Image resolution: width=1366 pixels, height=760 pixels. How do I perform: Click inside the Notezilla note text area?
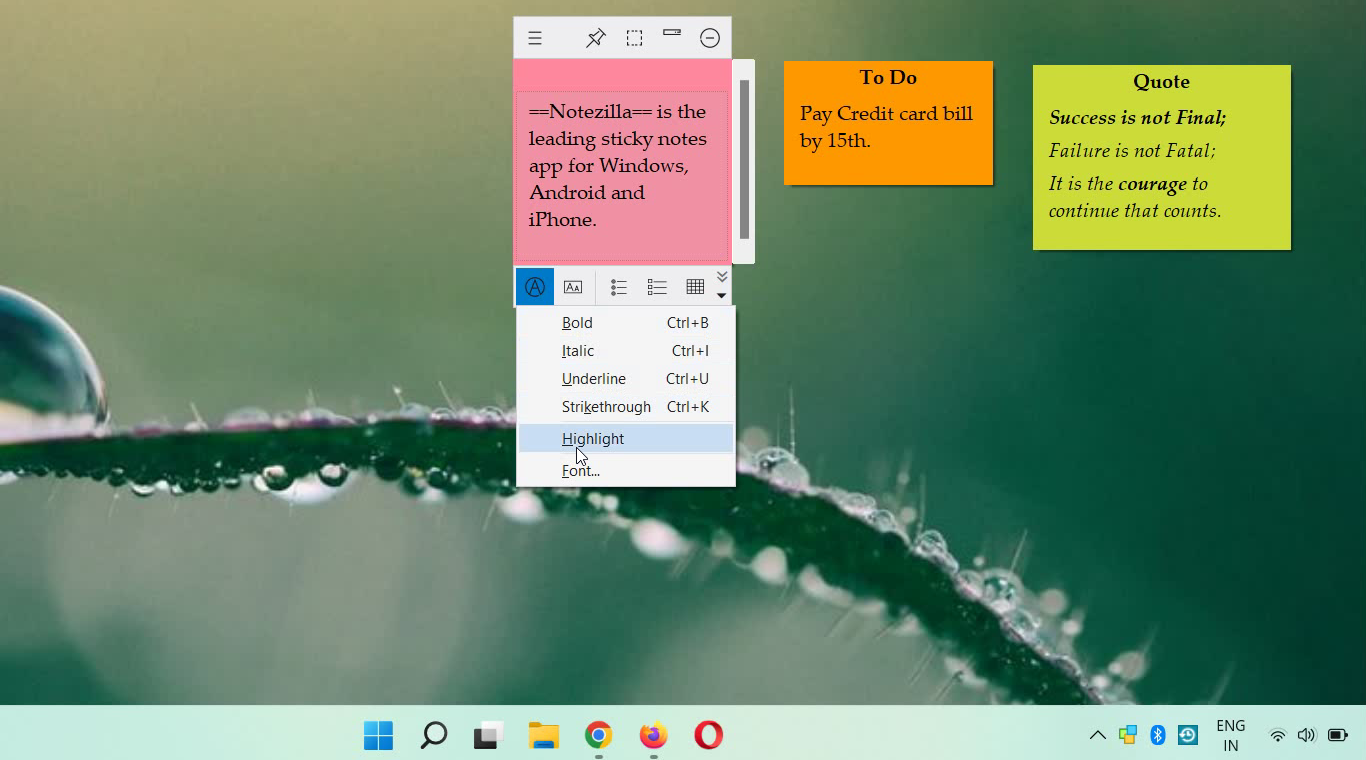(x=621, y=177)
